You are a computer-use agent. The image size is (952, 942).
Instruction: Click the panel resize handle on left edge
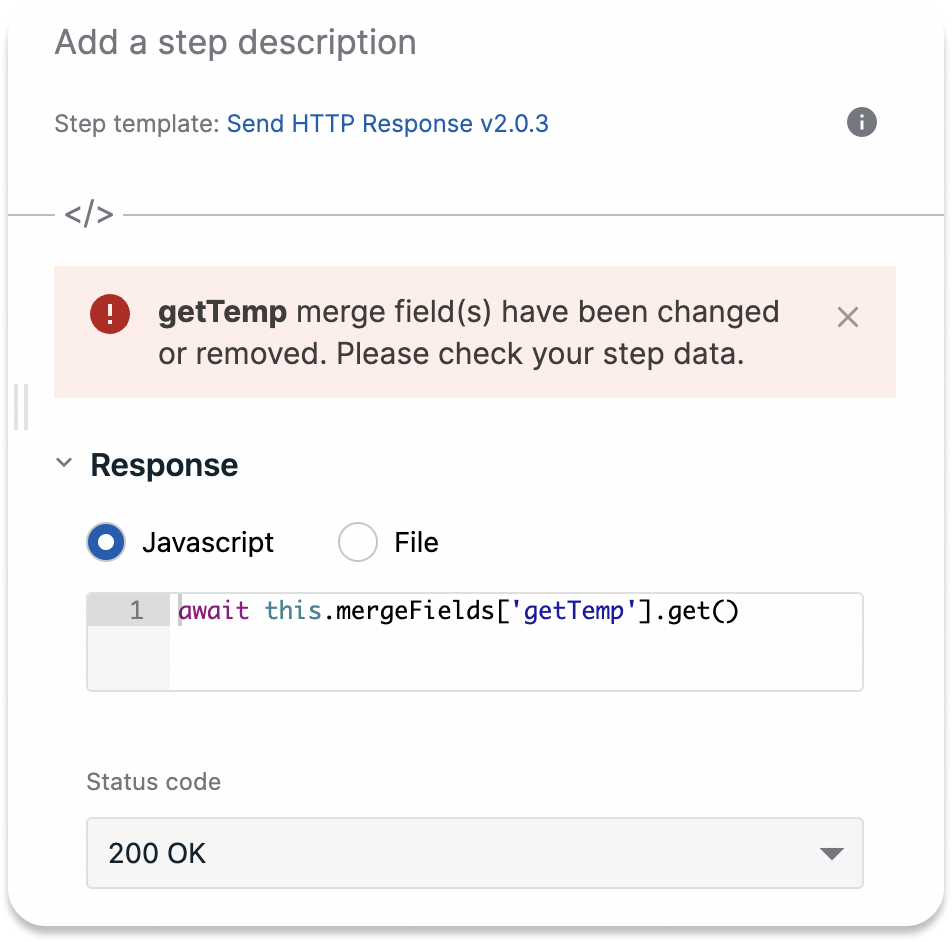pos(21,407)
